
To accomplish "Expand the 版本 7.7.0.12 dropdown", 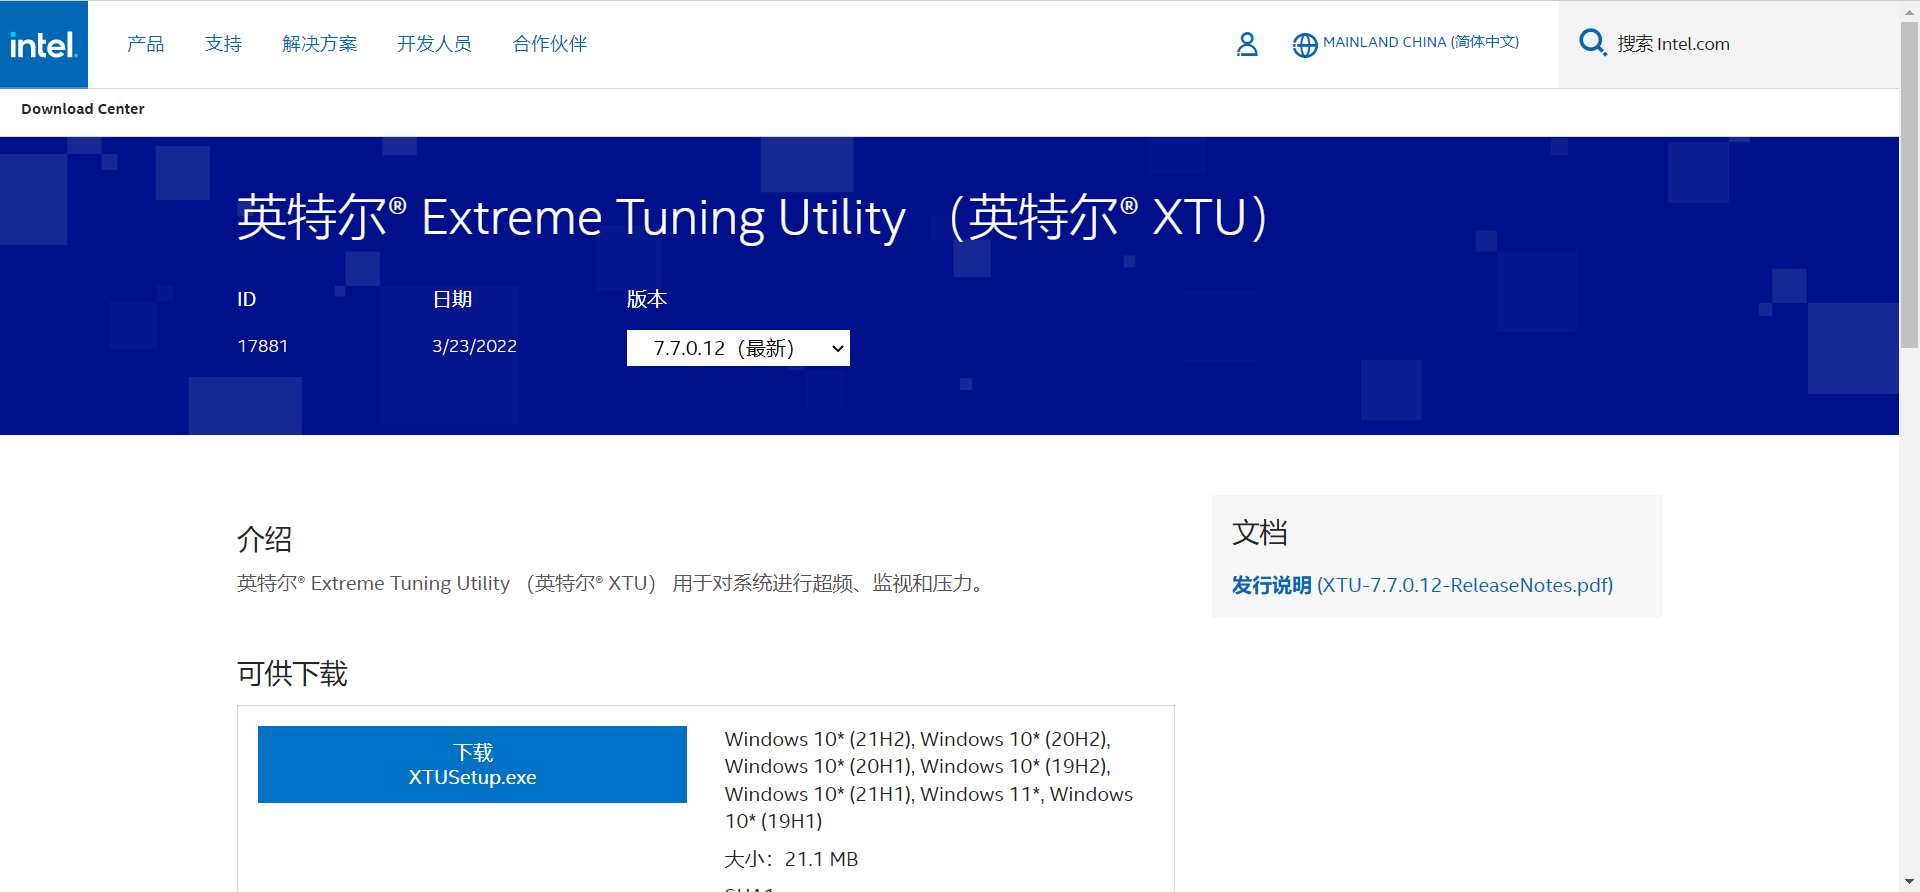I will pyautogui.click(x=738, y=348).
